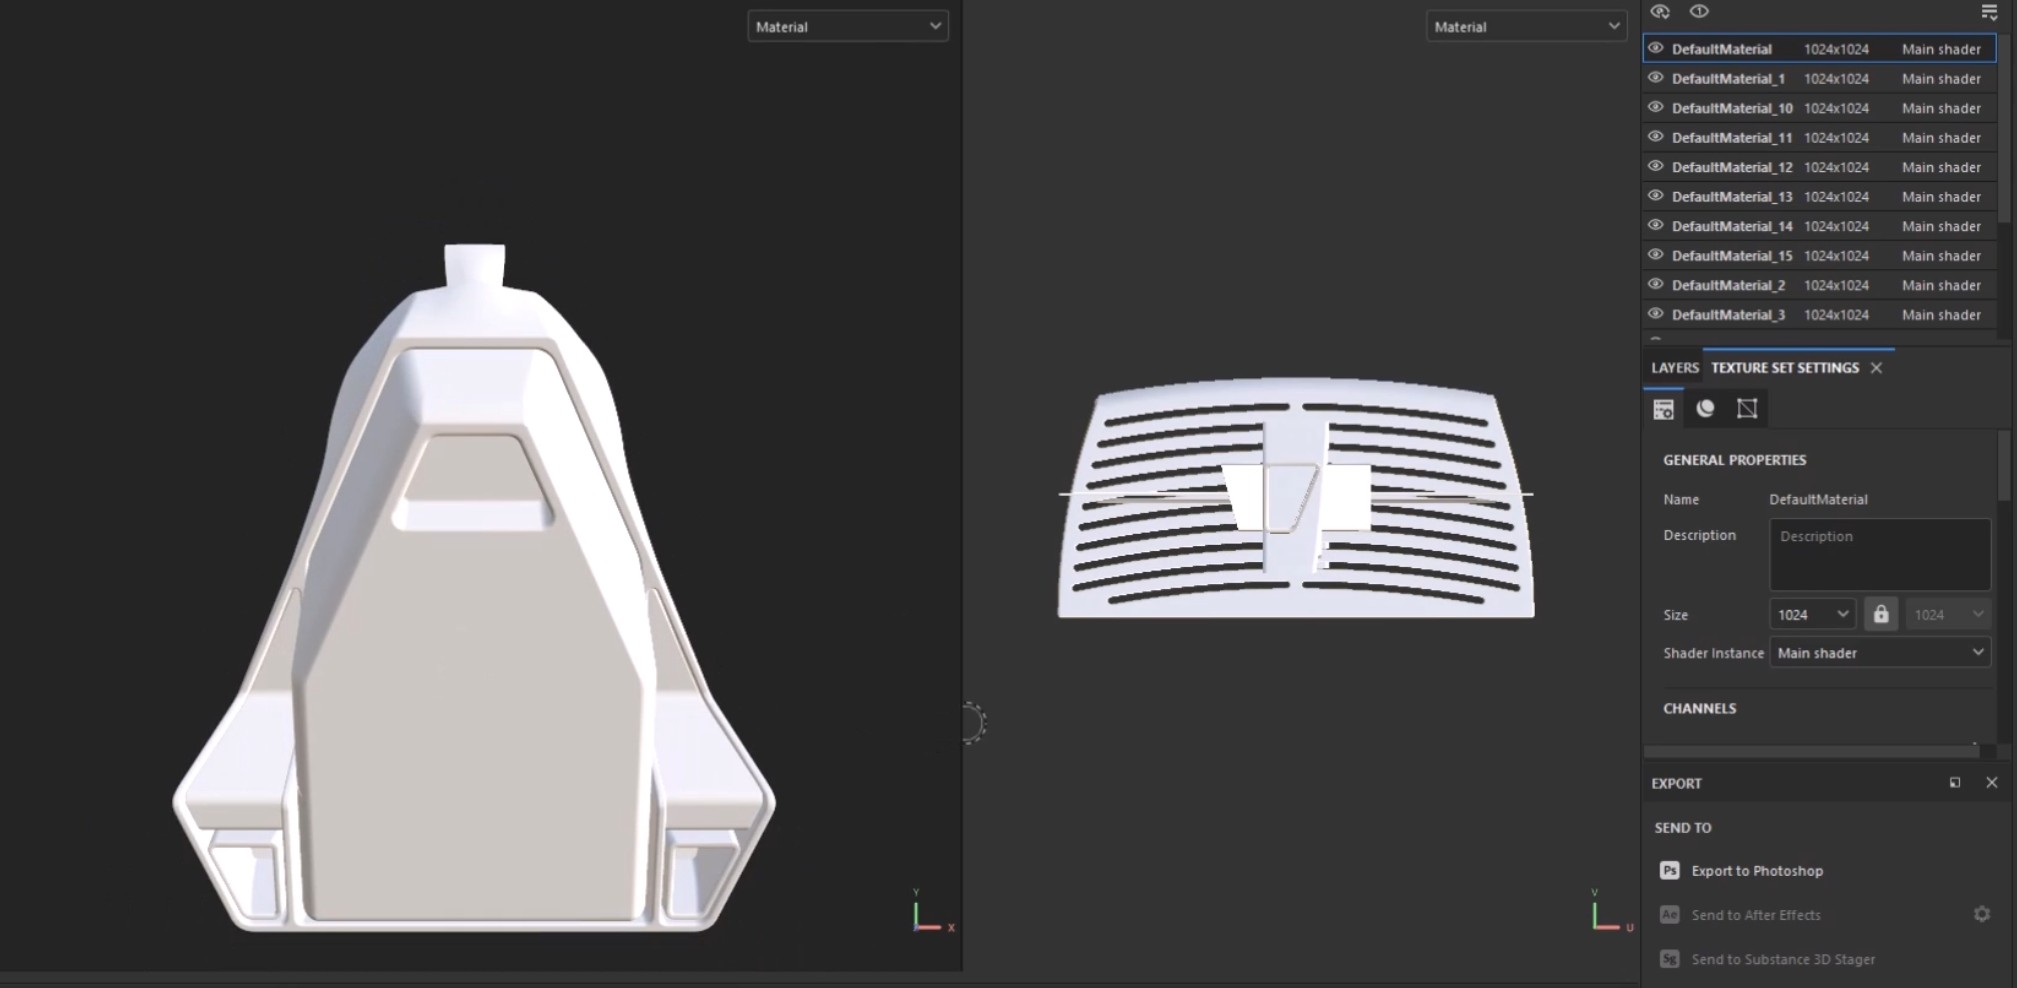
Task: Open the texture Size 1024 dropdown
Action: click(1813, 614)
